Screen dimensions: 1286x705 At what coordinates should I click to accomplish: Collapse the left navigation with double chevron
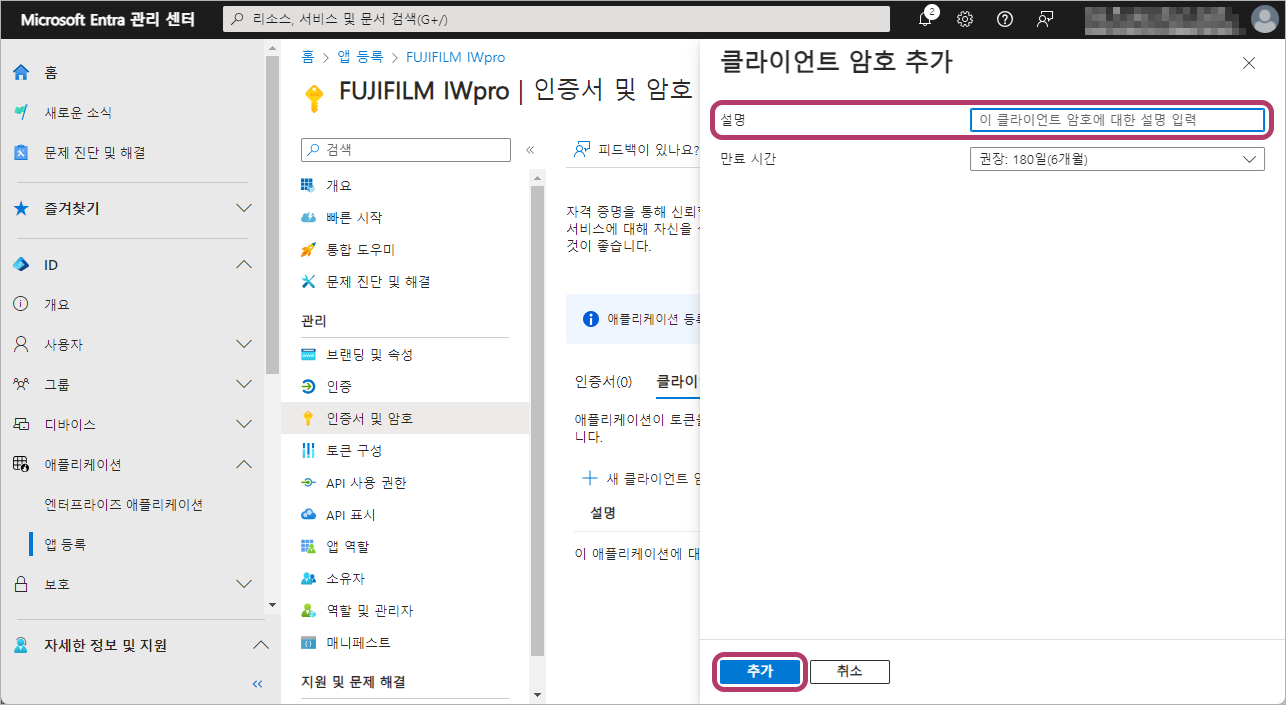click(x=257, y=684)
